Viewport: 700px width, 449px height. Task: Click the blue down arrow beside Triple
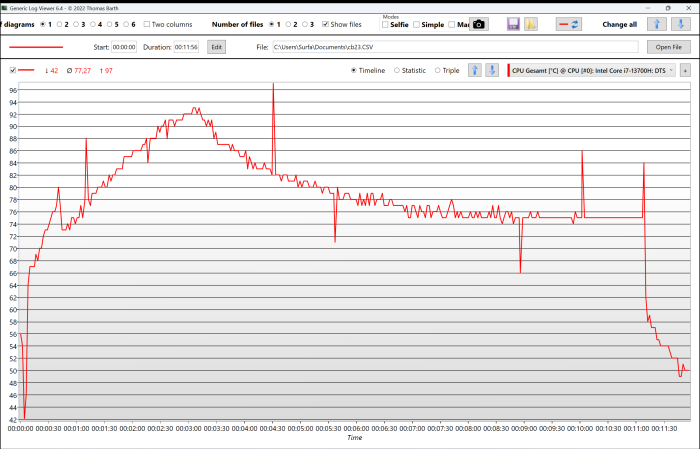[x=492, y=70]
